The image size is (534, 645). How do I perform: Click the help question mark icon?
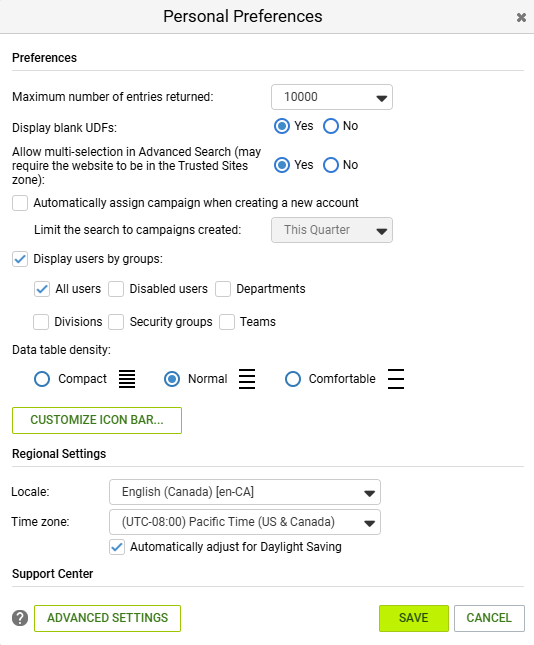coord(20,618)
